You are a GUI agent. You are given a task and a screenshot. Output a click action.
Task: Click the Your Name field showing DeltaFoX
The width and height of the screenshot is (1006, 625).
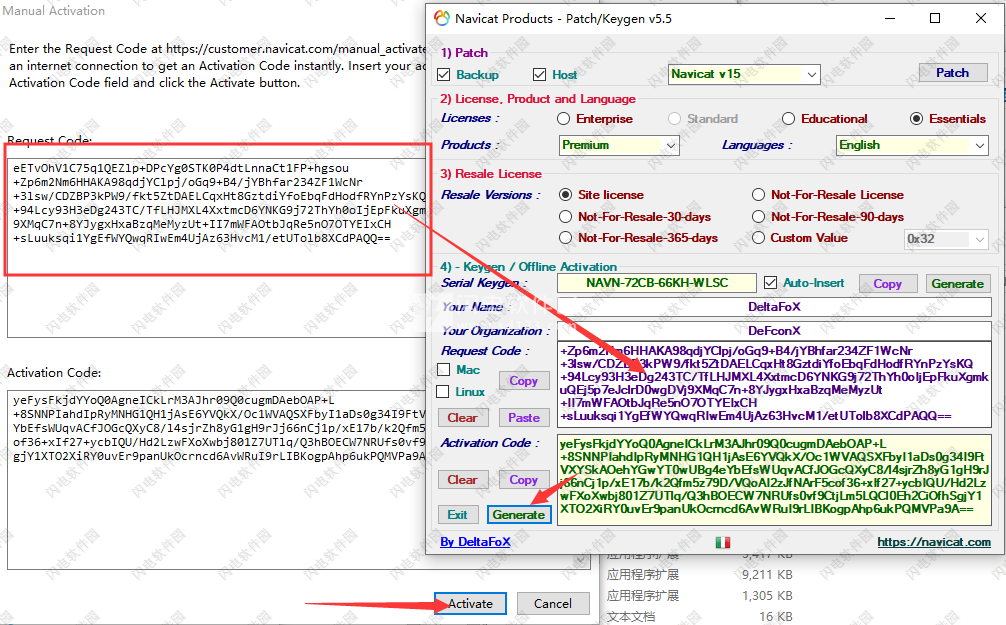click(774, 307)
